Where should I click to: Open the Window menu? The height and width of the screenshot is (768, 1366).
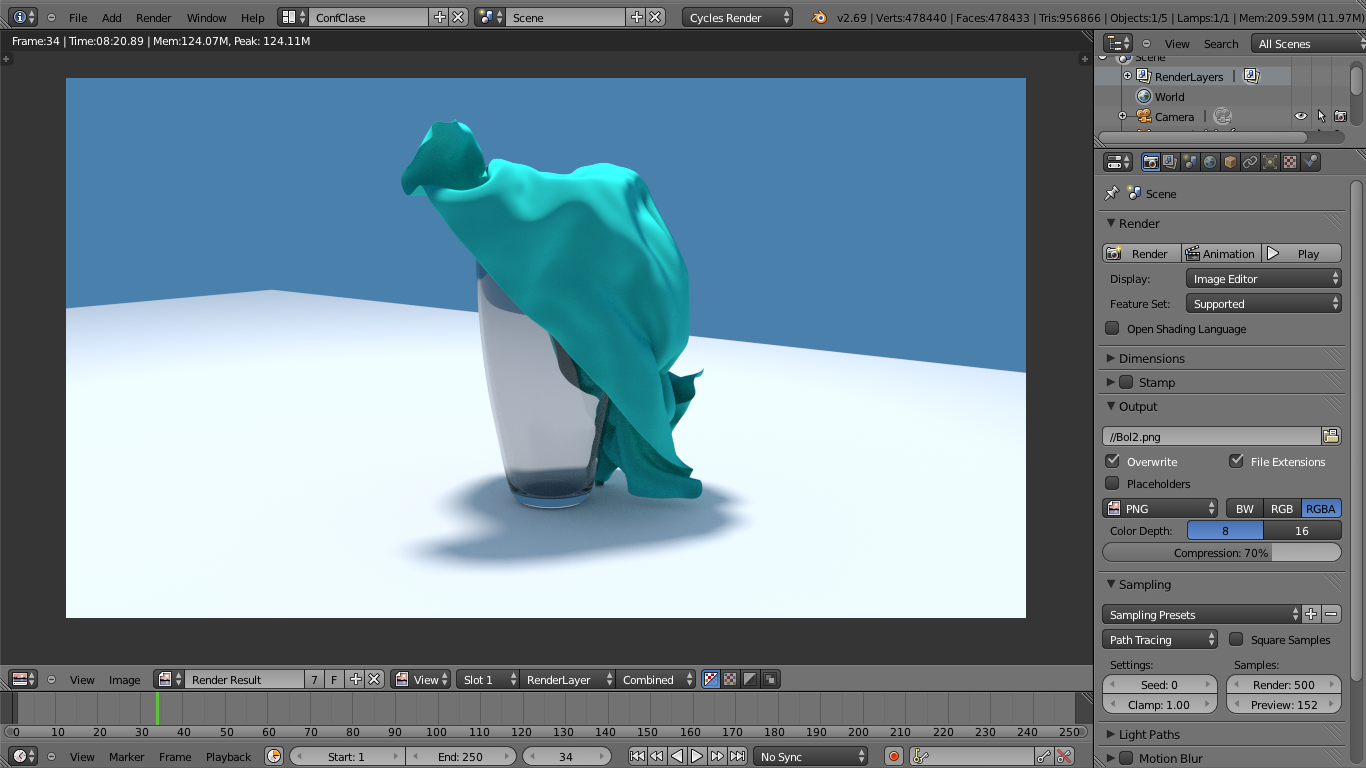coord(206,17)
